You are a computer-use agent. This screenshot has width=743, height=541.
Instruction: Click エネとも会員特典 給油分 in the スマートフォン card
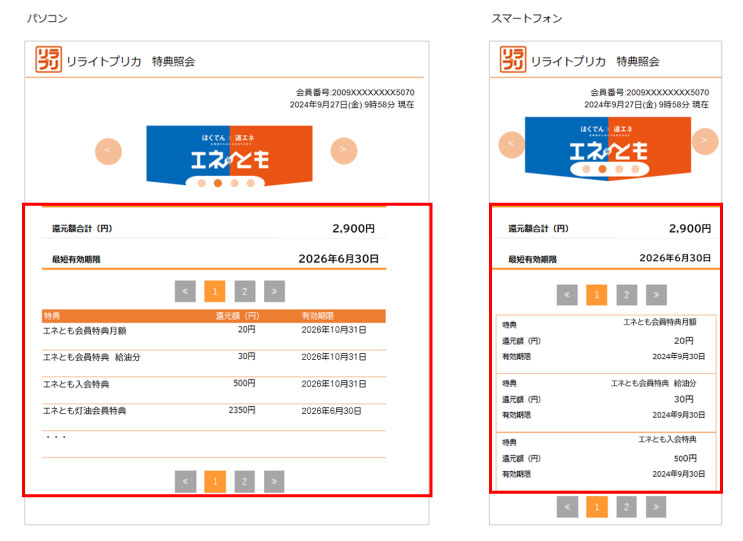point(653,383)
